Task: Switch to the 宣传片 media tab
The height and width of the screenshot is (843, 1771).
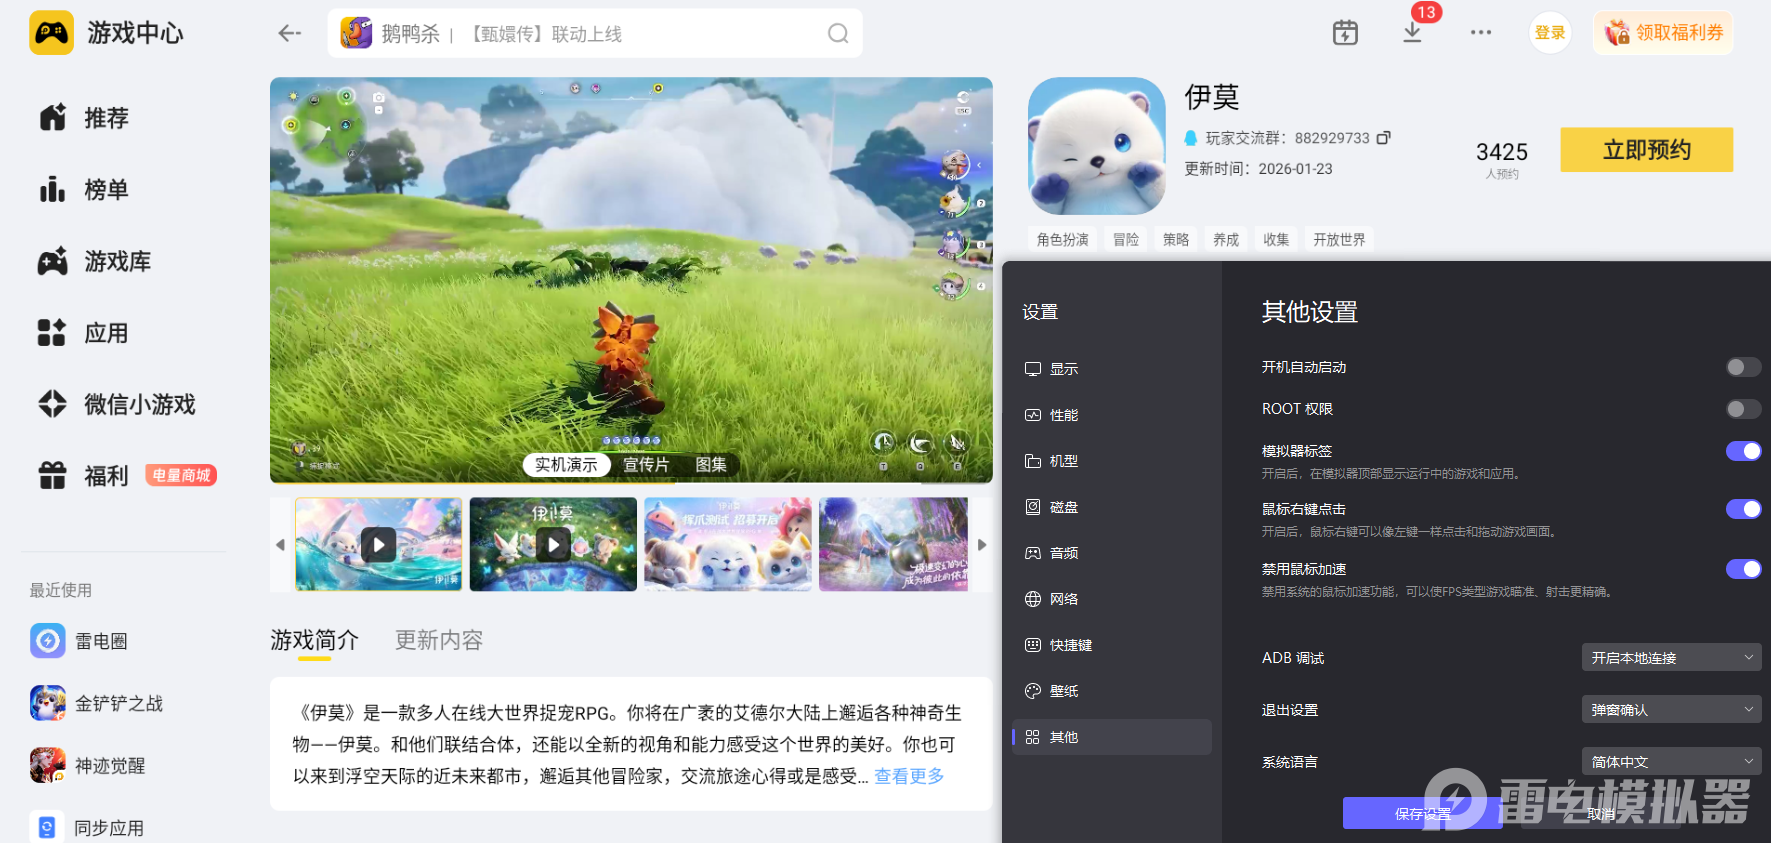Action: point(646,465)
